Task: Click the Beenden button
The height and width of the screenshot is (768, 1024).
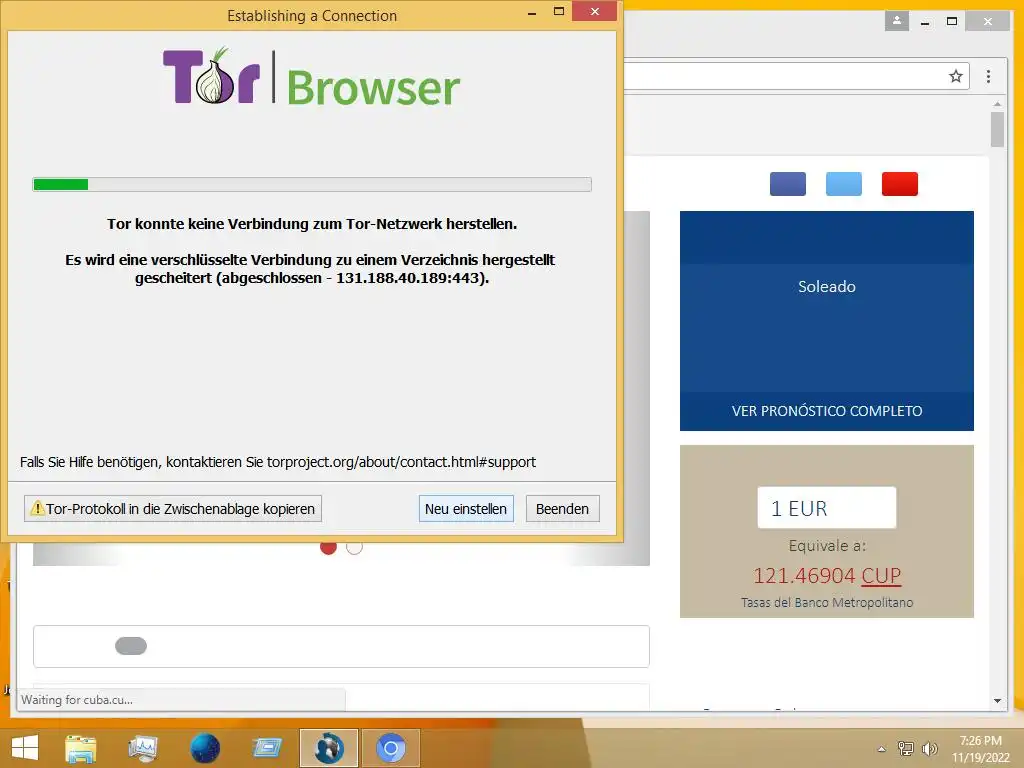Action: pyautogui.click(x=562, y=509)
